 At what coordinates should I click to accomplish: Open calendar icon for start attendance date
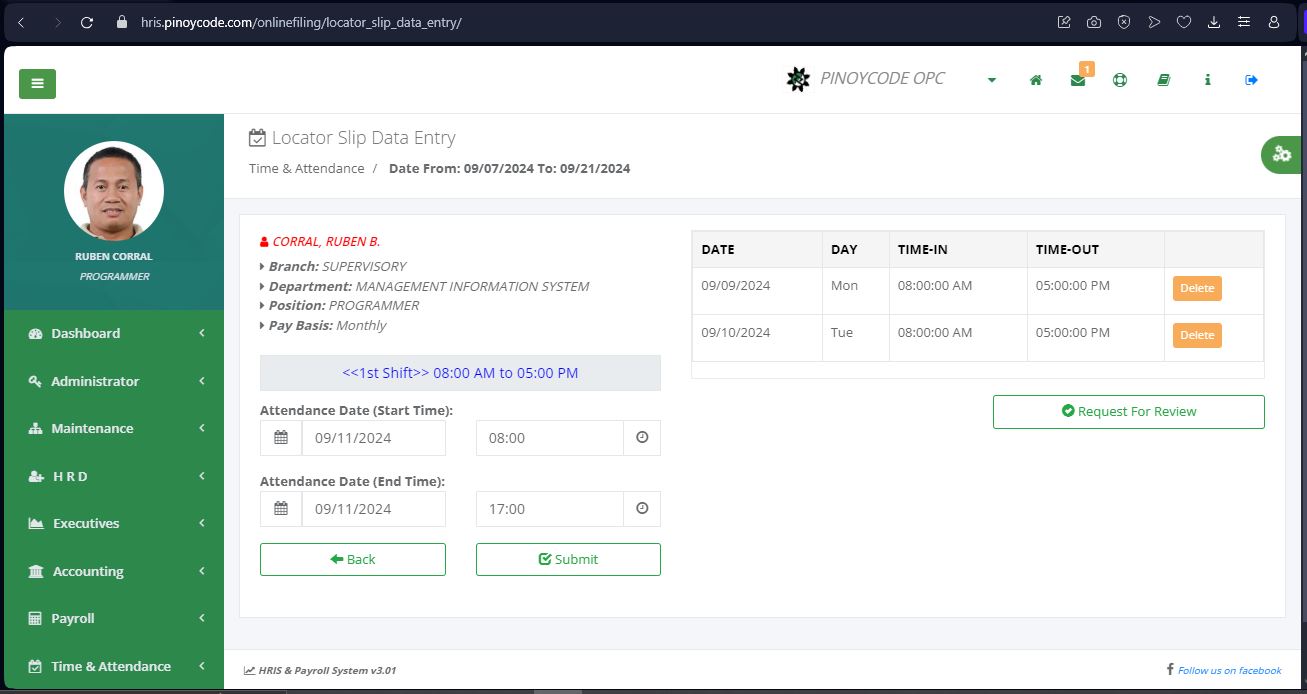click(281, 438)
